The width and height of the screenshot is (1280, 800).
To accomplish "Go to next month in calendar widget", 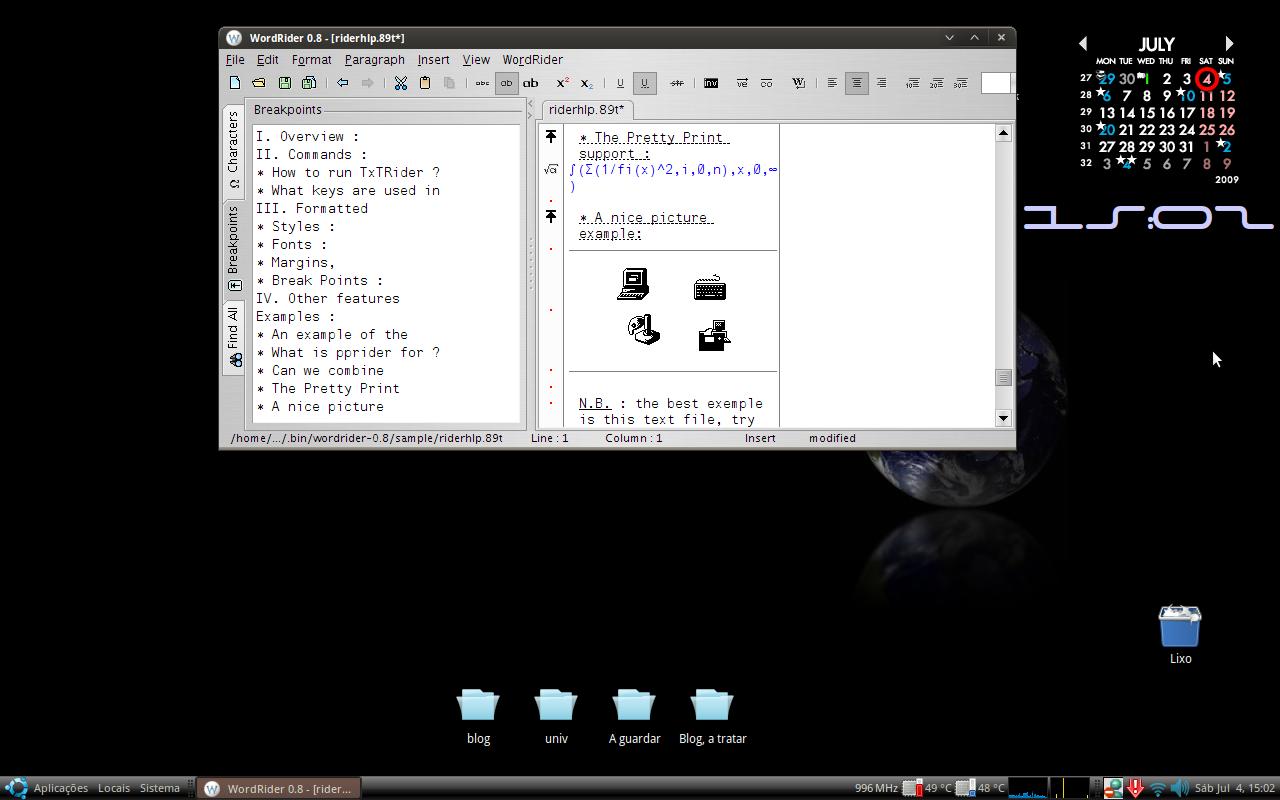I will (x=1229, y=43).
